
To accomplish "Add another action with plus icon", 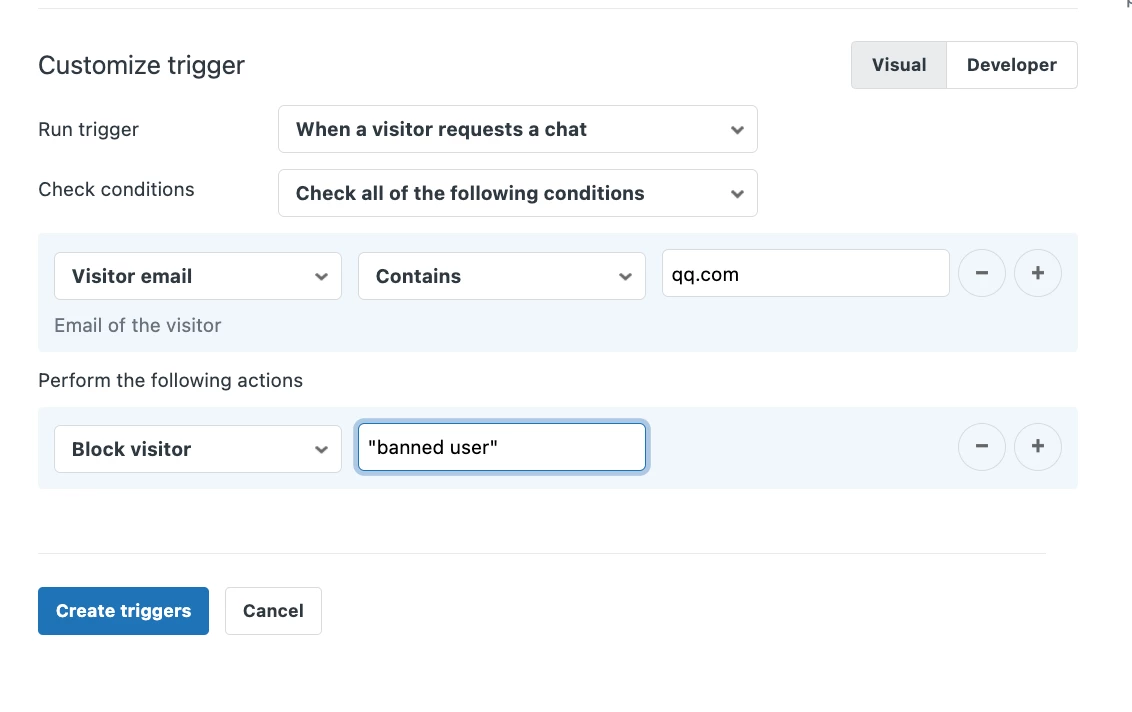I will [x=1038, y=447].
